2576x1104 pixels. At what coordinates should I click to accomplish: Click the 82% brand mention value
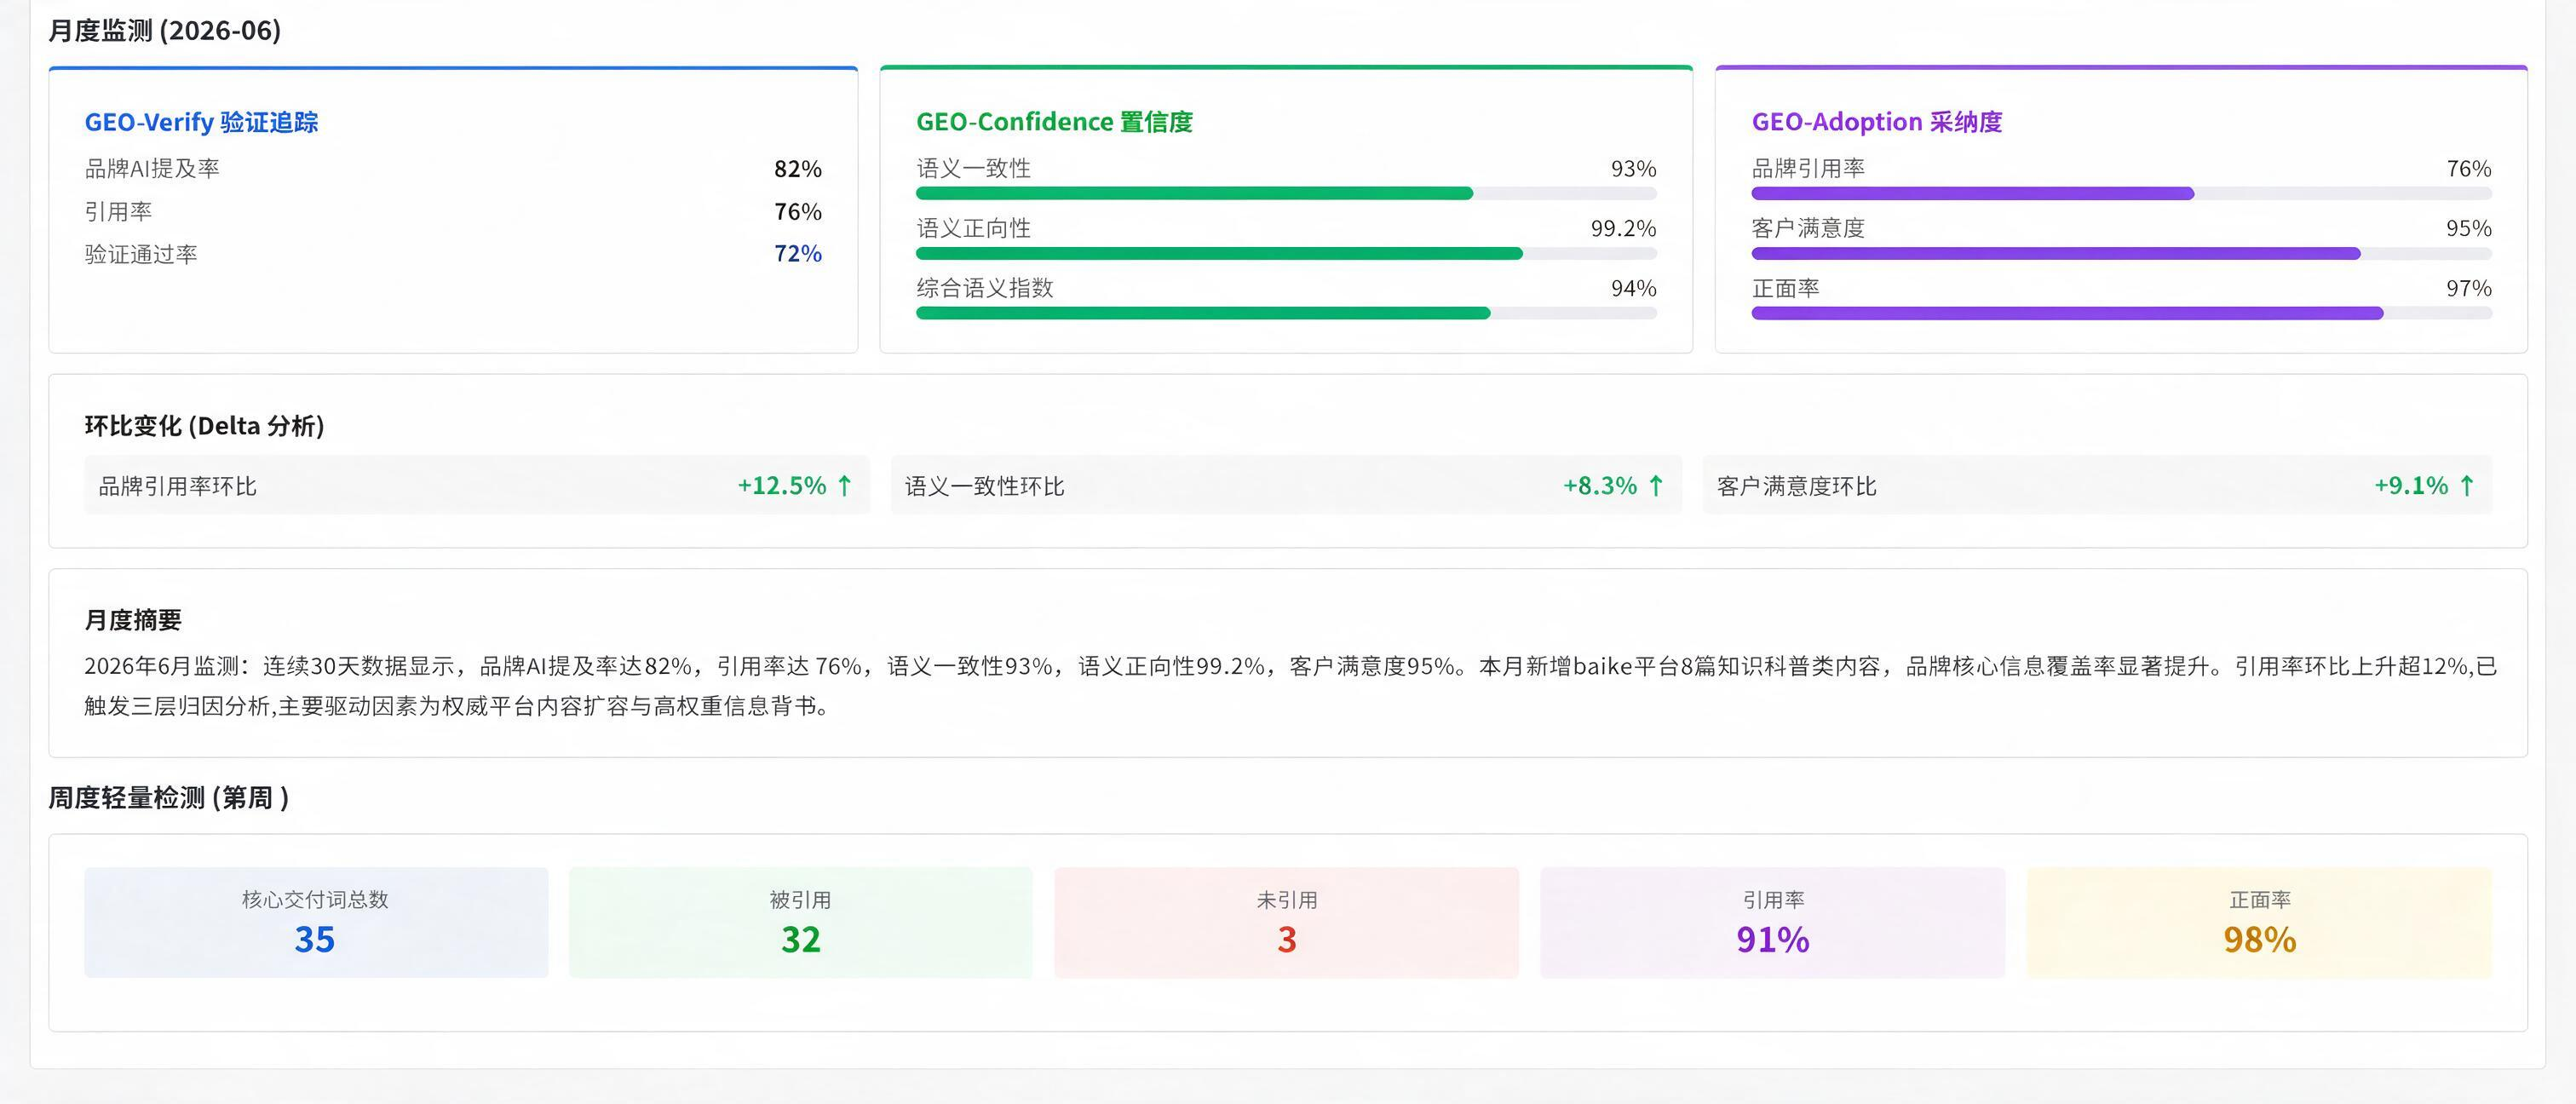tap(797, 169)
